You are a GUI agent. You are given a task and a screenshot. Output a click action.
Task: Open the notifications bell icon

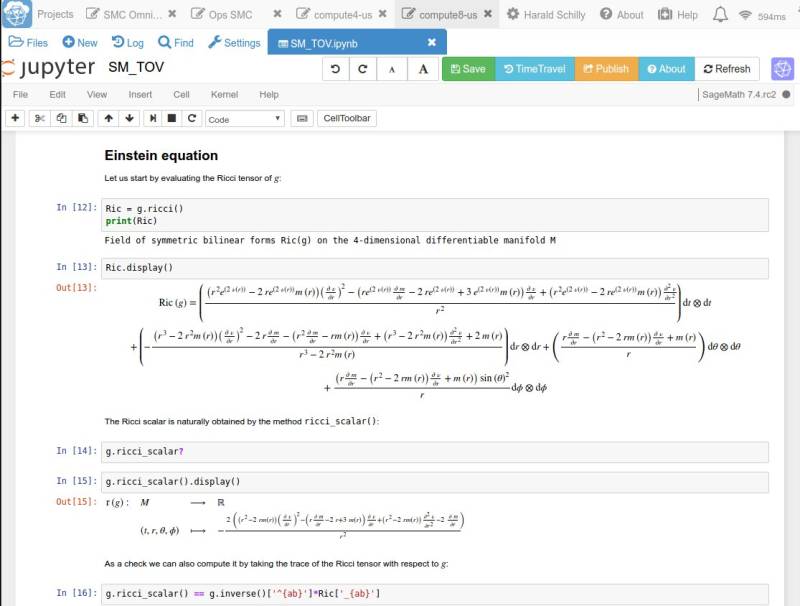722,14
